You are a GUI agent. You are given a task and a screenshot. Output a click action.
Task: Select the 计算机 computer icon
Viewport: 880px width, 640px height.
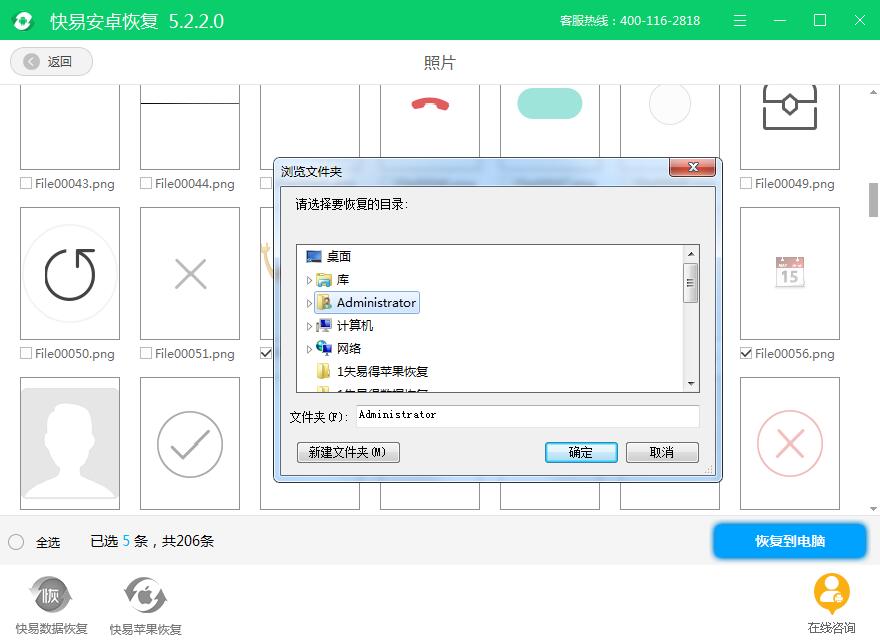pyautogui.click(x=324, y=325)
